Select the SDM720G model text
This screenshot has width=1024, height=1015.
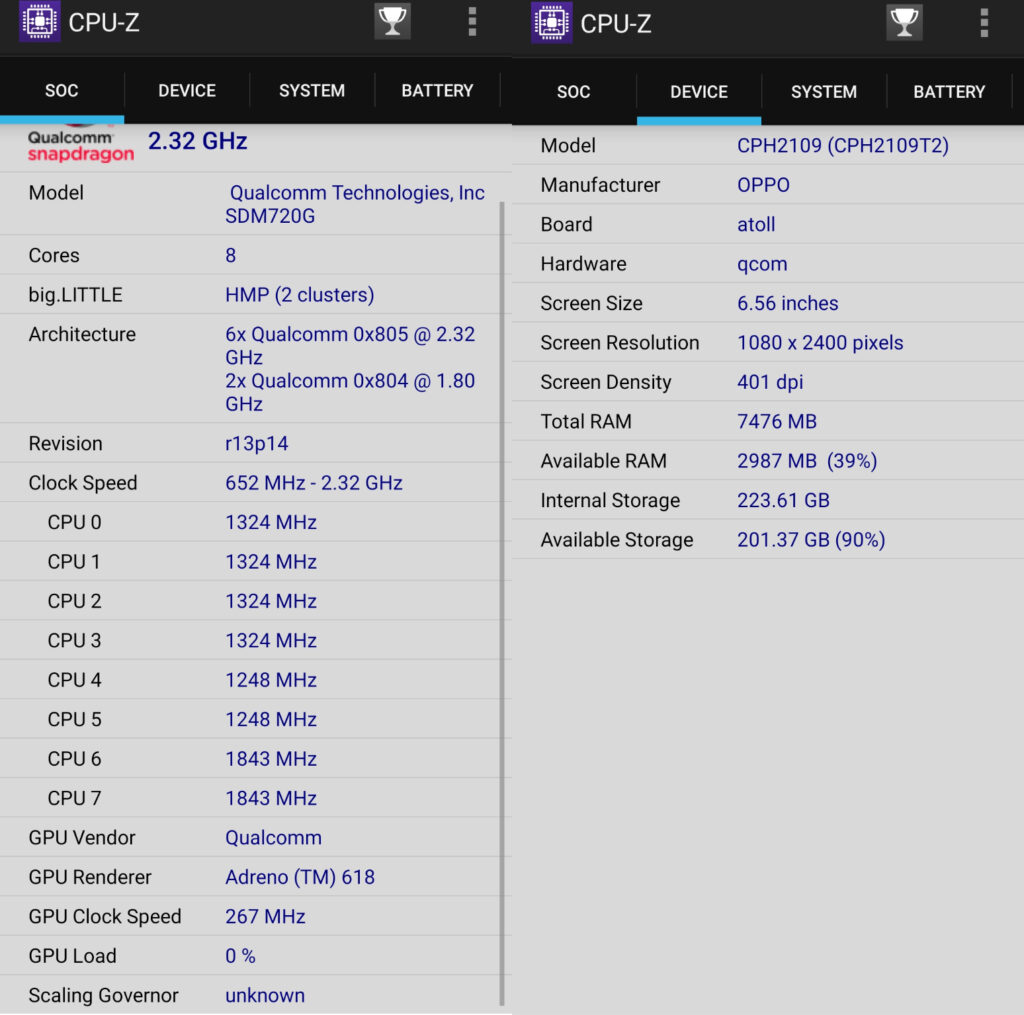pos(270,216)
